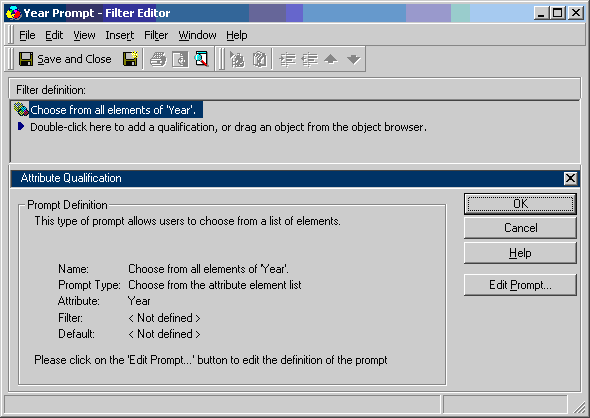Close the Attribute Qualification pane
This screenshot has height=418, width=590.
570,178
